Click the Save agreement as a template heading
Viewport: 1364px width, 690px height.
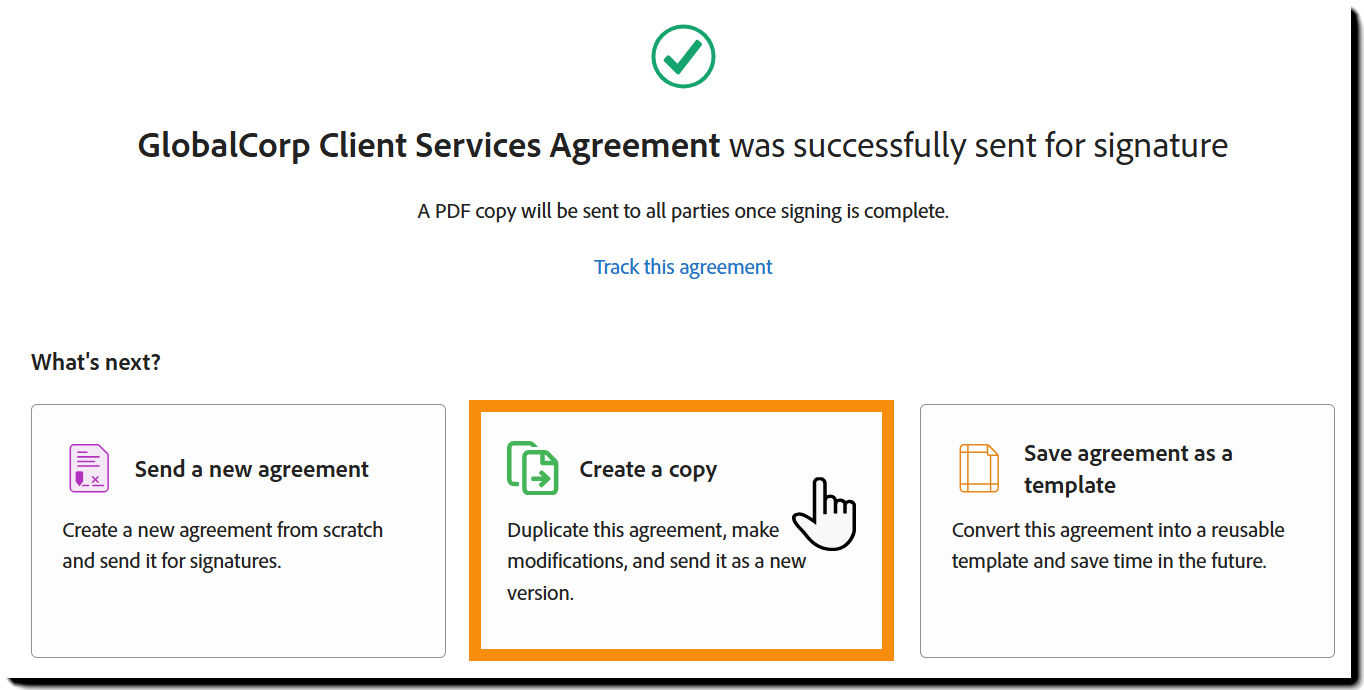(x=1128, y=468)
